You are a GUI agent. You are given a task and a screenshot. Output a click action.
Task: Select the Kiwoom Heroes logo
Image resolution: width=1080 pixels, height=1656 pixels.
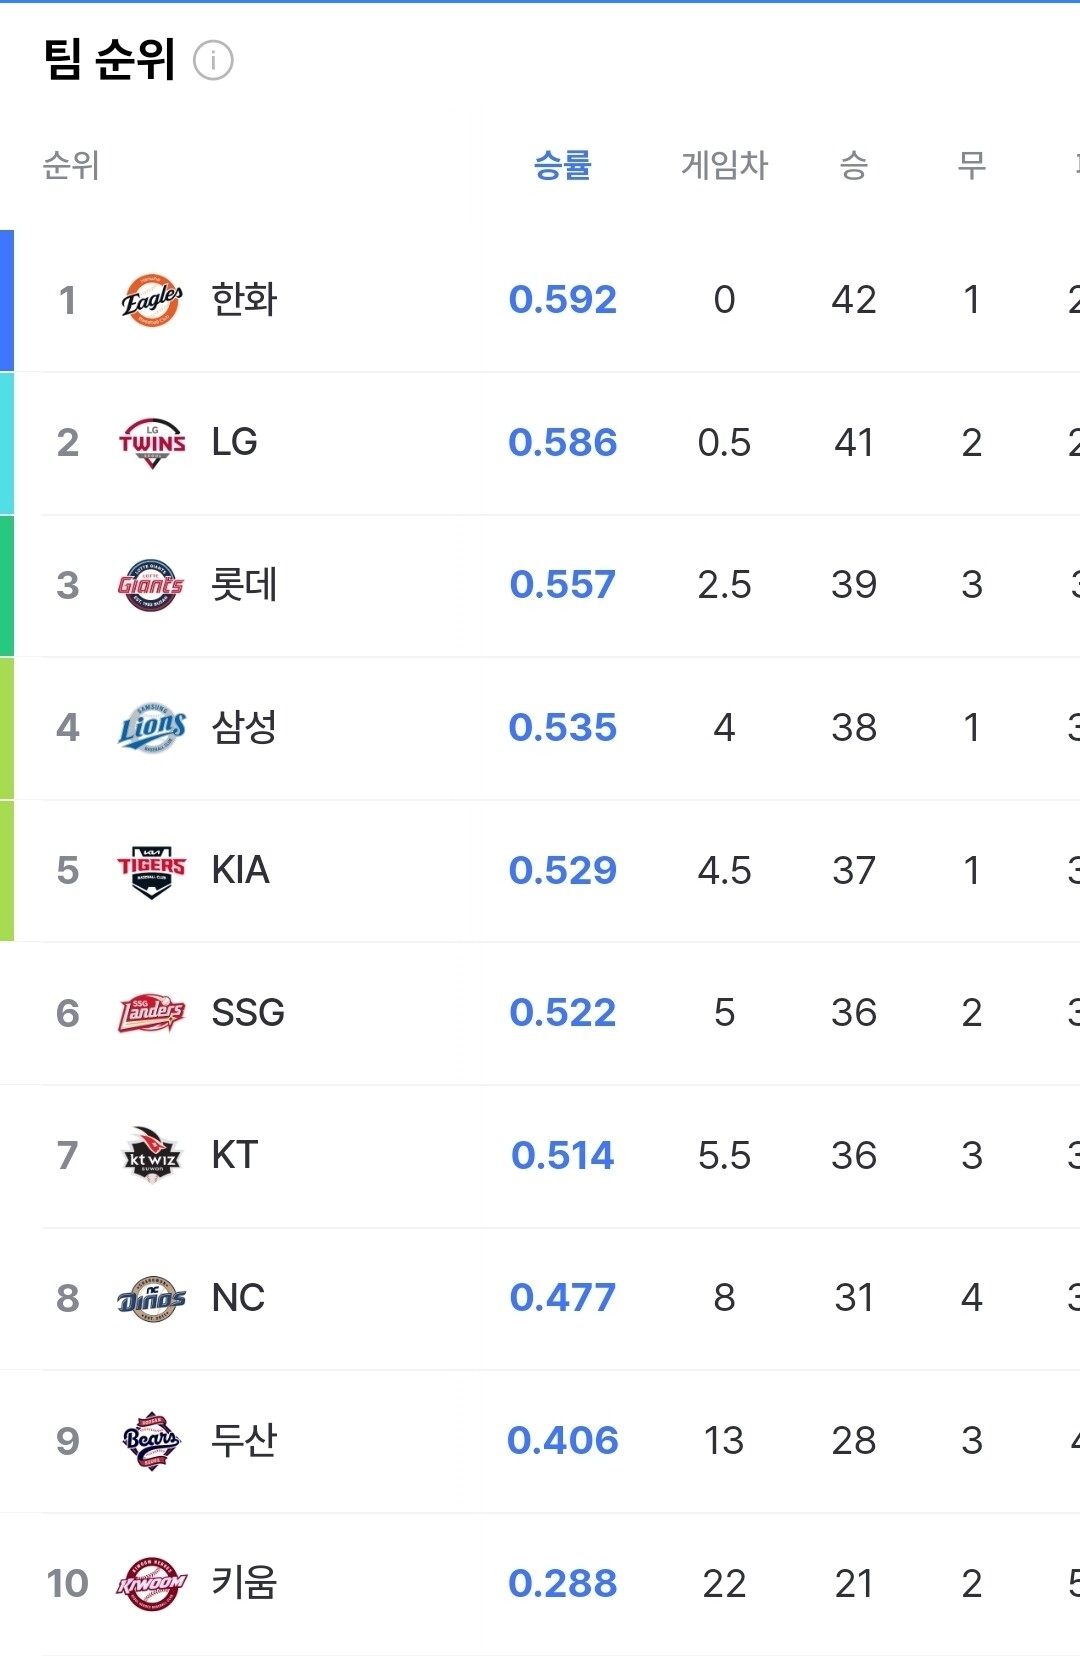coord(152,1584)
